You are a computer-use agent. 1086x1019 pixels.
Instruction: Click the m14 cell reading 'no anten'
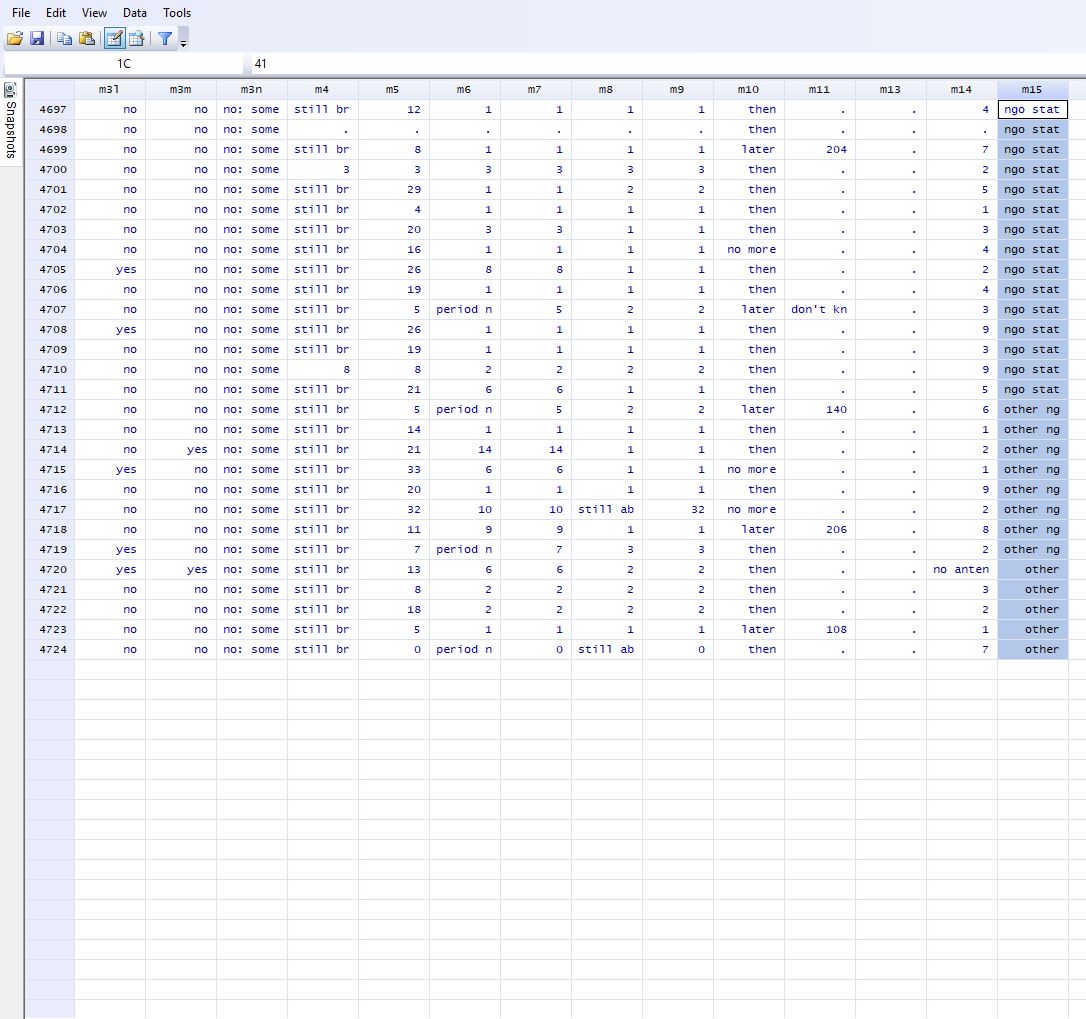click(x=961, y=569)
